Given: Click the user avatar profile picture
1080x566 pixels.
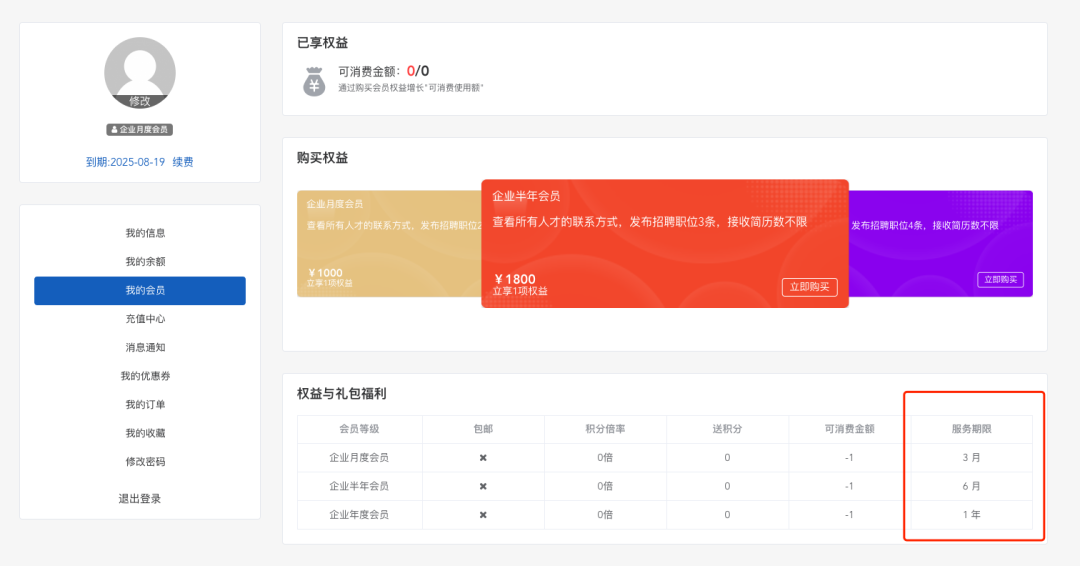Looking at the screenshot, I should coord(140,68).
